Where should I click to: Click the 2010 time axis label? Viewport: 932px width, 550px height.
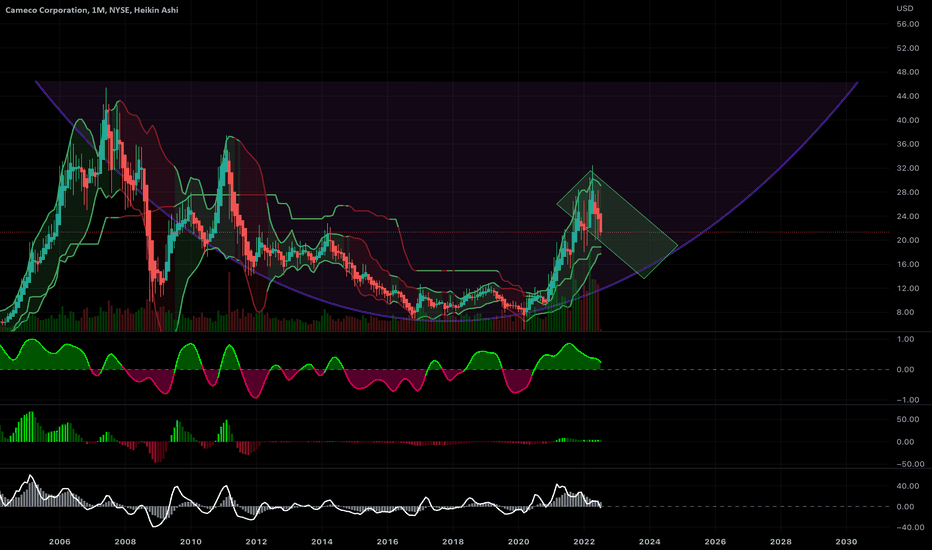click(x=190, y=542)
